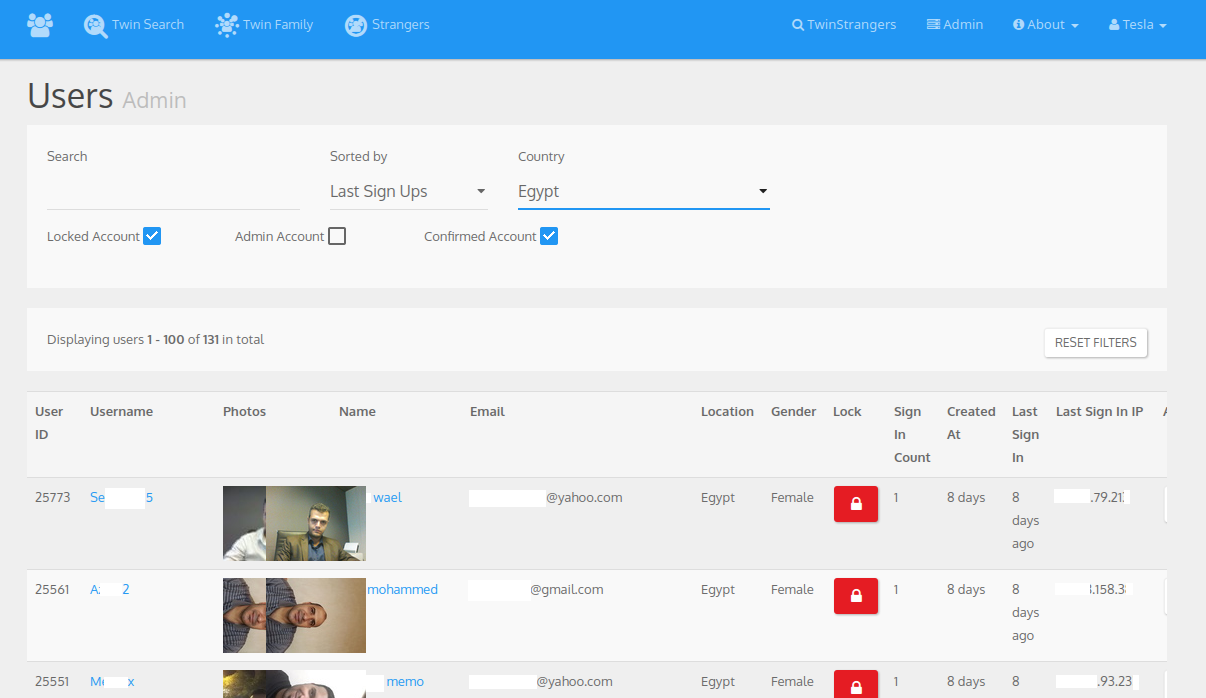Open the username link for user 25551
The width and height of the screenshot is (1206, 698).
tap(112, 682)
